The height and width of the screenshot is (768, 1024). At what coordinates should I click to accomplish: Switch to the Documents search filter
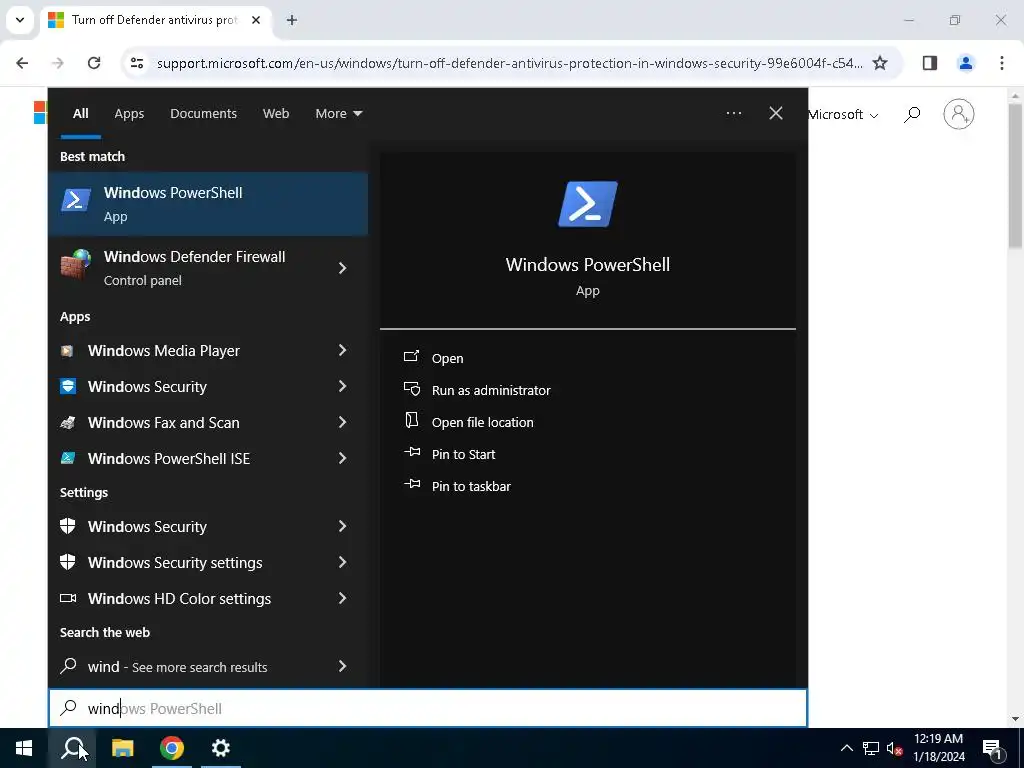(x=203, y=114)
